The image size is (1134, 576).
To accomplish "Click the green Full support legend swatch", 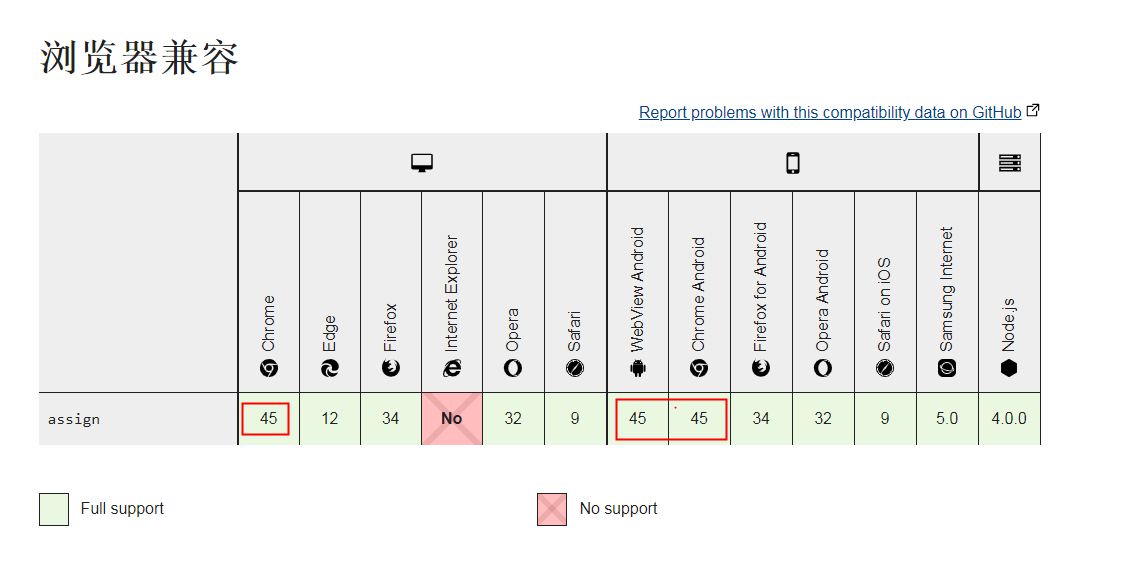I will pos(54,509).
